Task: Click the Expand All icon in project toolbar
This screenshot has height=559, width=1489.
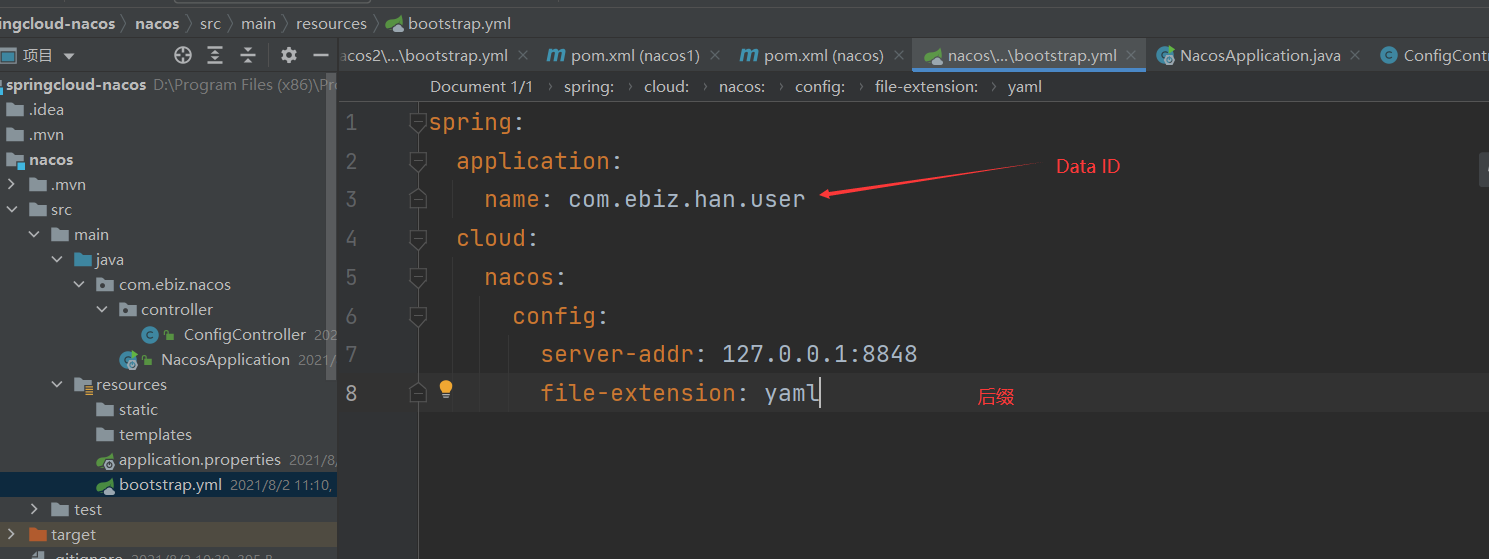Action: [x=215, y=55]
